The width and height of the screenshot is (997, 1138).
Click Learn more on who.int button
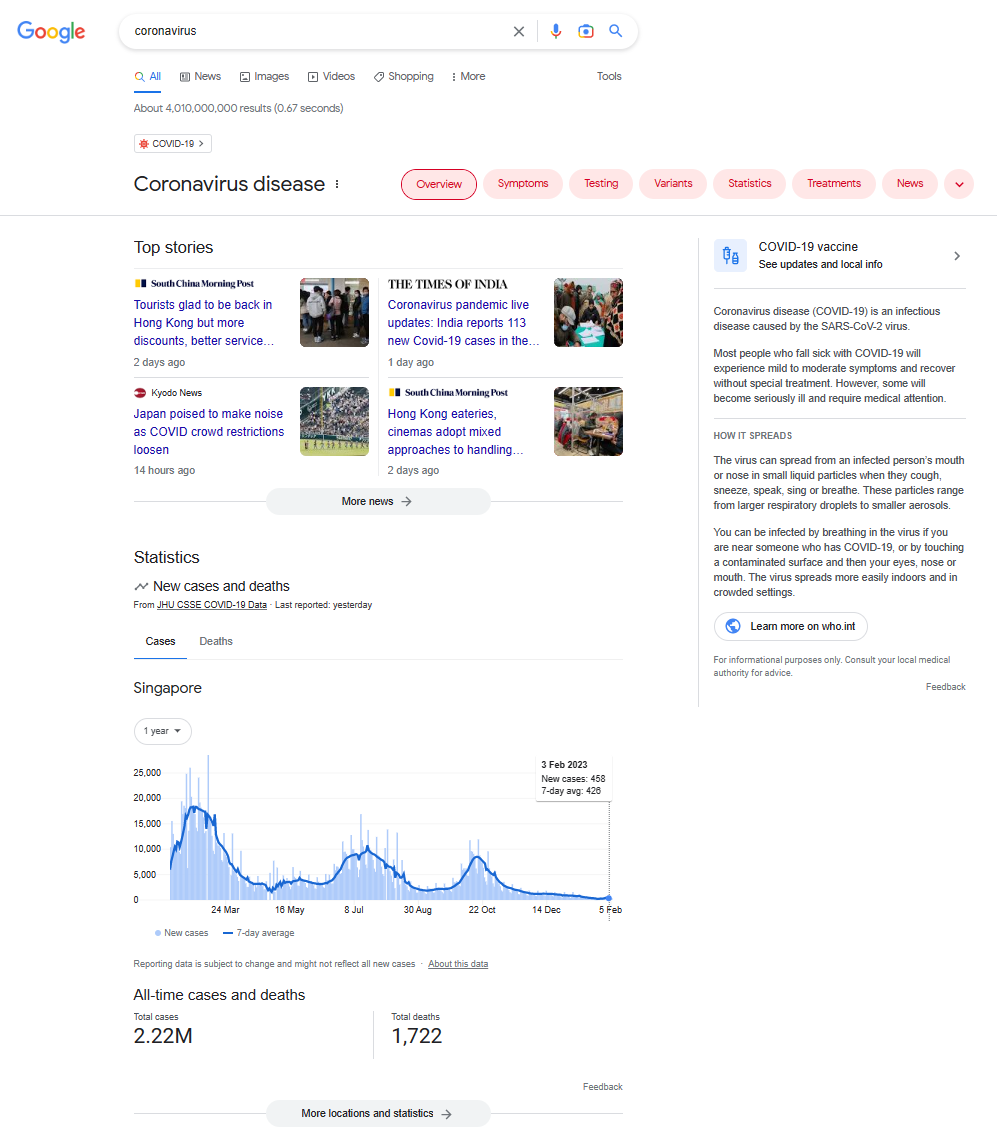(x=791, y=626)
